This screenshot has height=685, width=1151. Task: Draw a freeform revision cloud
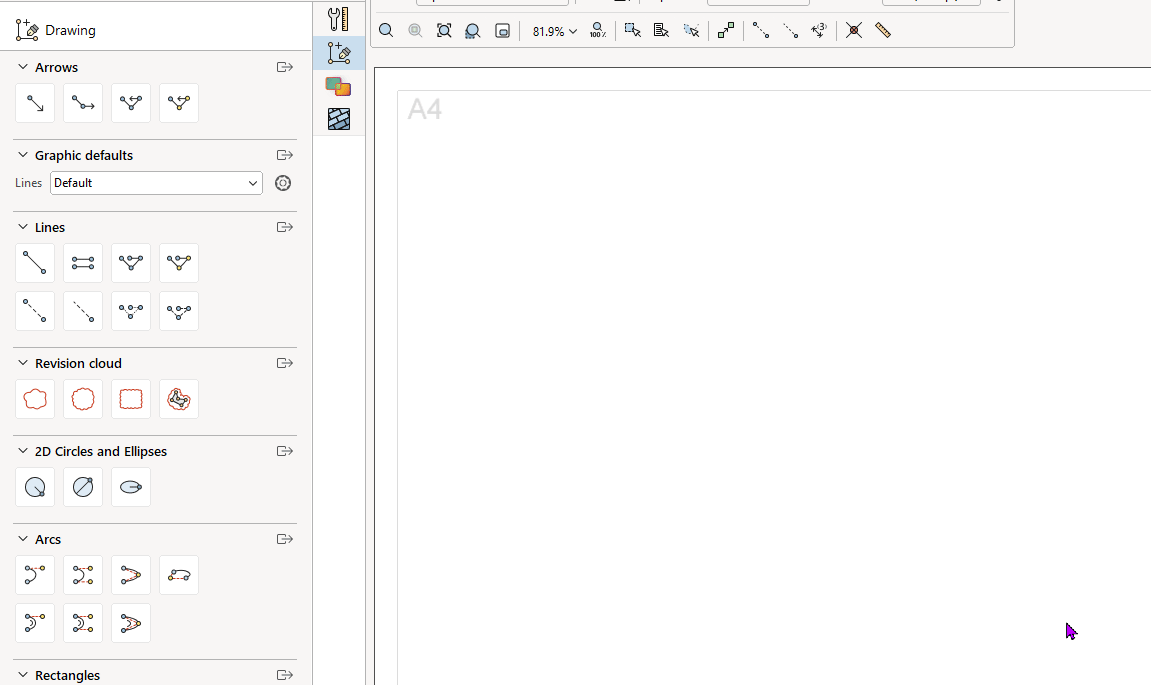pos(35,399)
